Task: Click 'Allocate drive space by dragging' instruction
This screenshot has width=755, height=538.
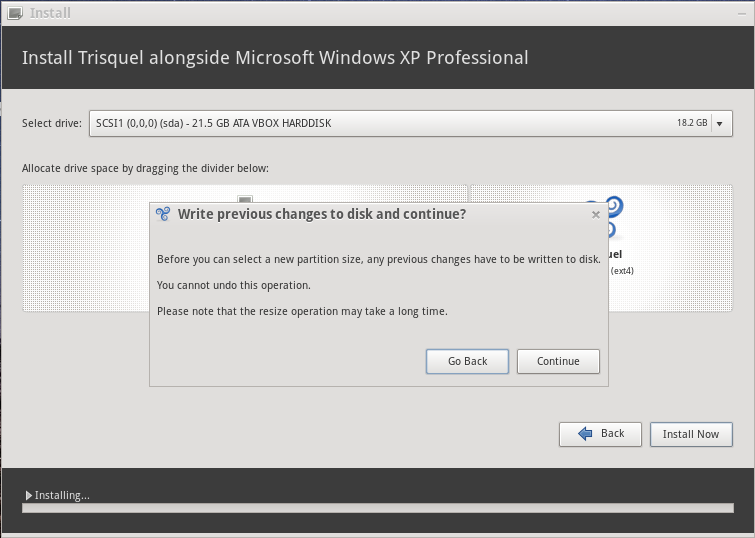Action: click(x=145, y=168)
